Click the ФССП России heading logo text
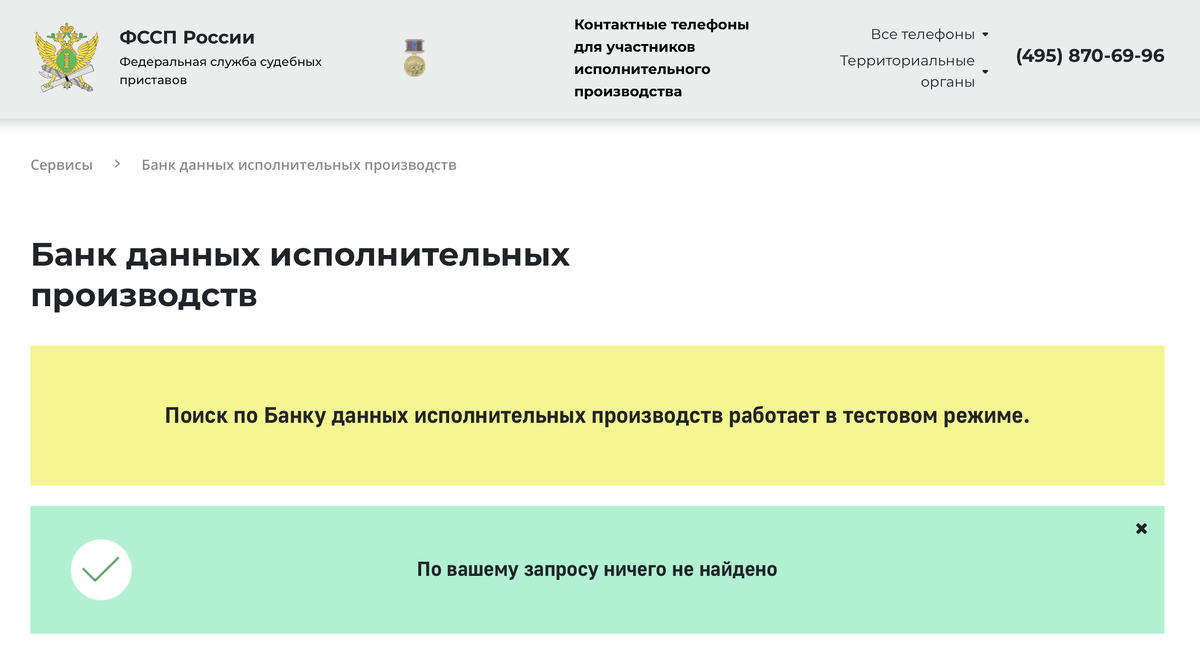This screenshot has width=1200, height=658. coord(186,37)
